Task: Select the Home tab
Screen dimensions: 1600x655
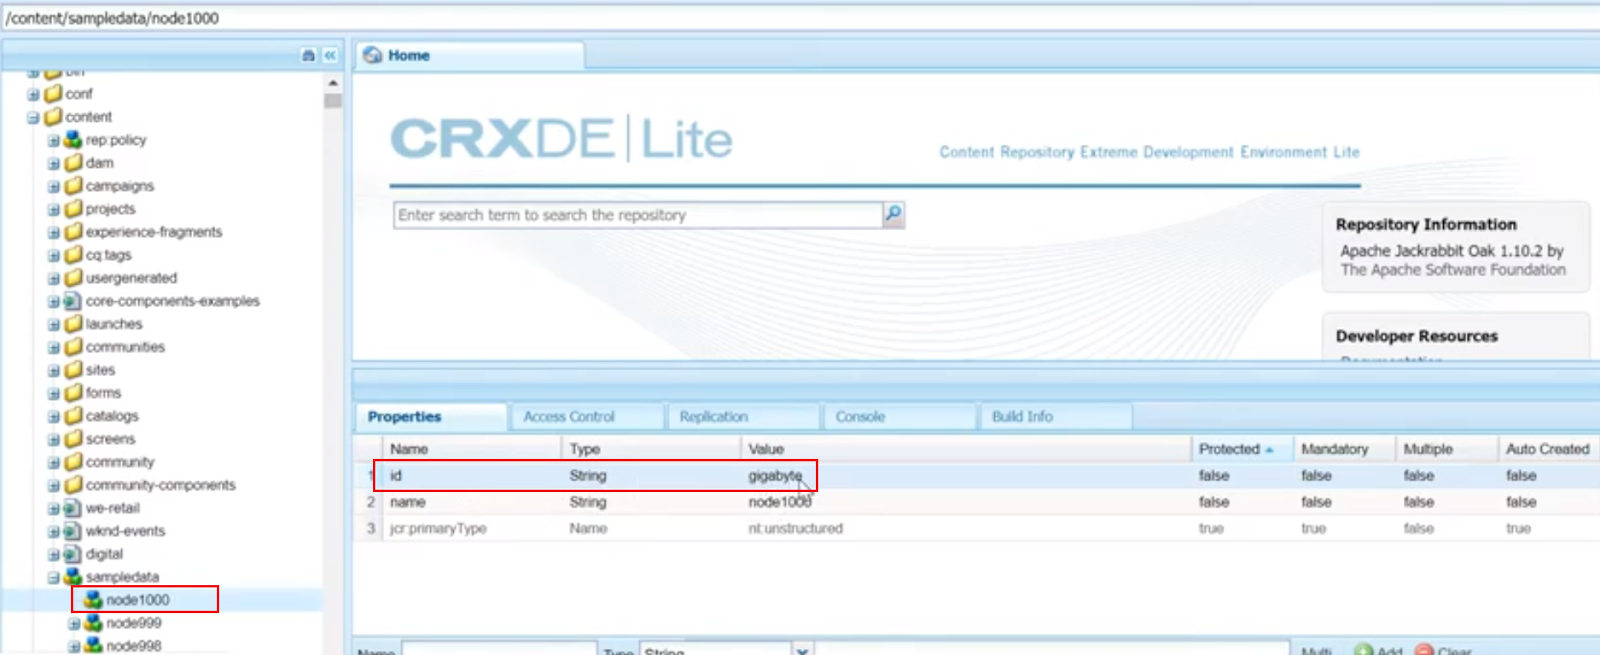Action: pos(470,55)
